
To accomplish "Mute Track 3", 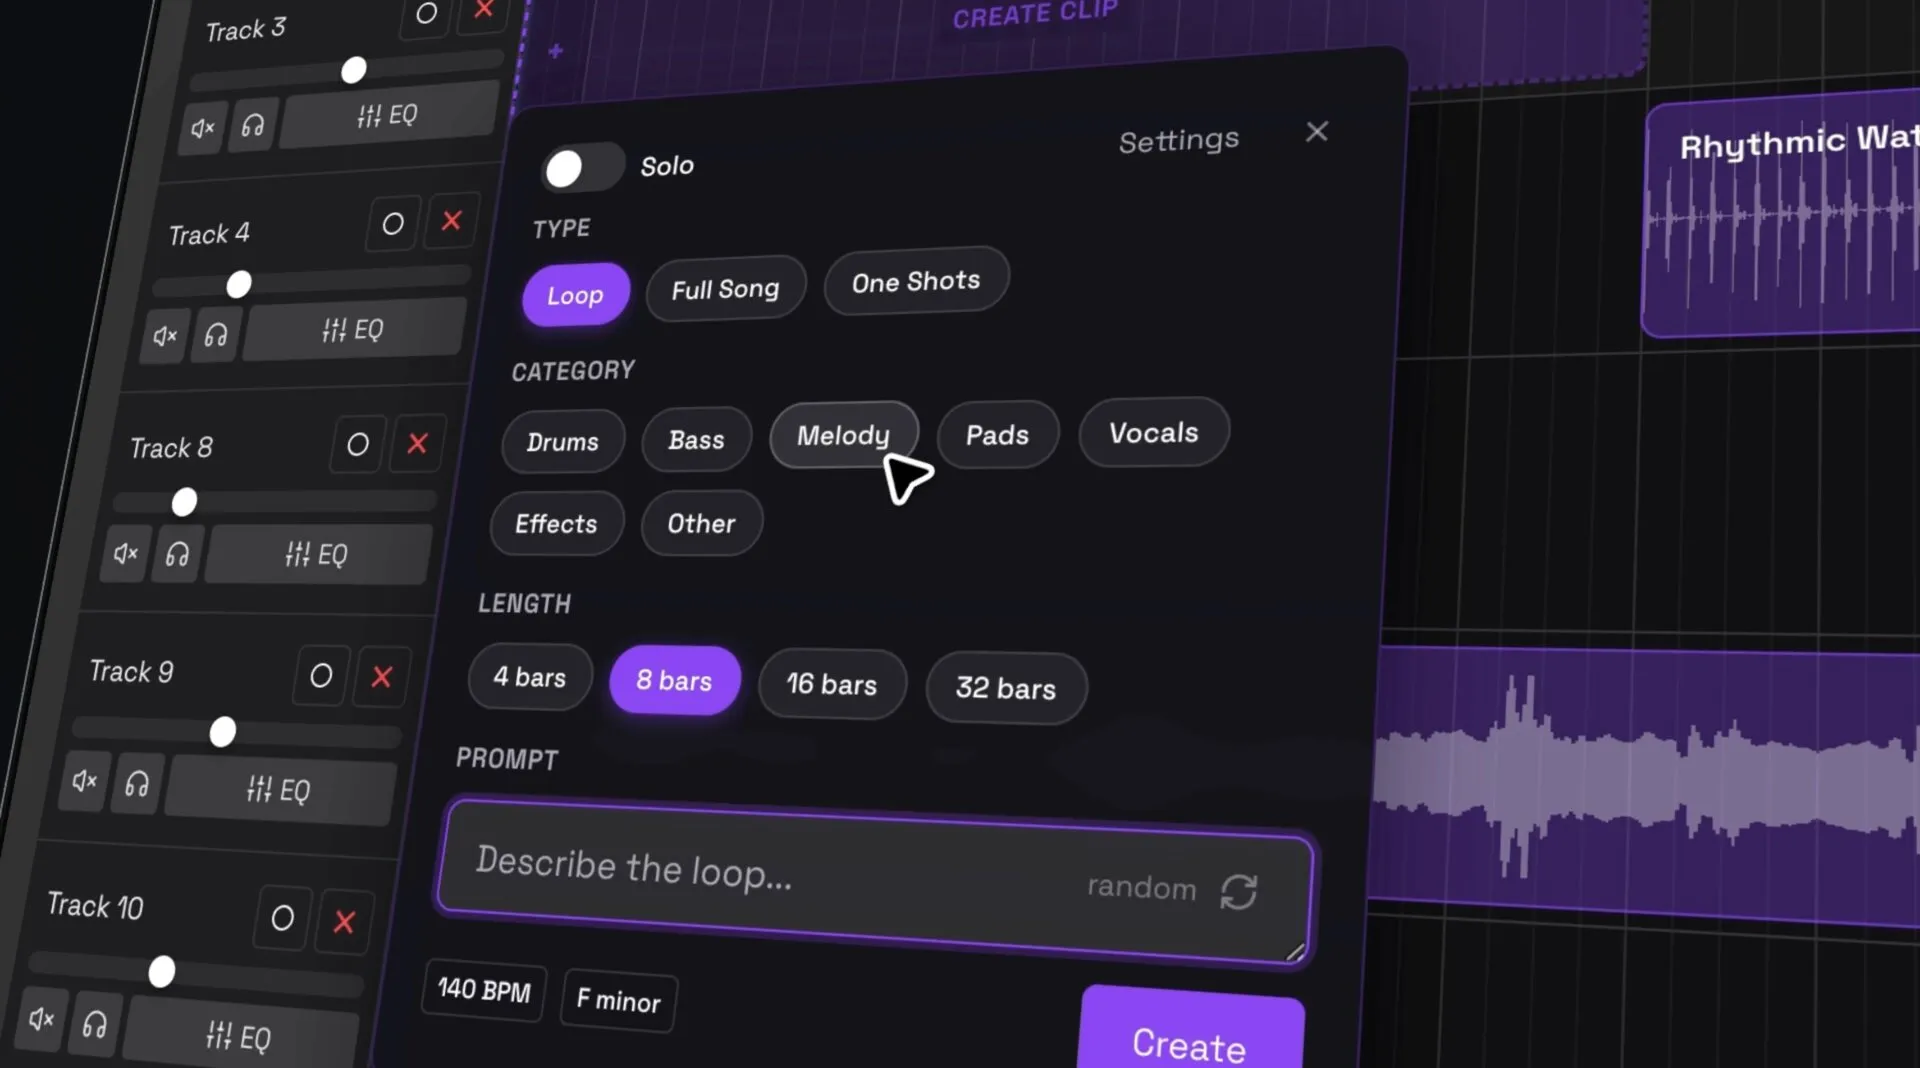I will (x=203, y=127).
